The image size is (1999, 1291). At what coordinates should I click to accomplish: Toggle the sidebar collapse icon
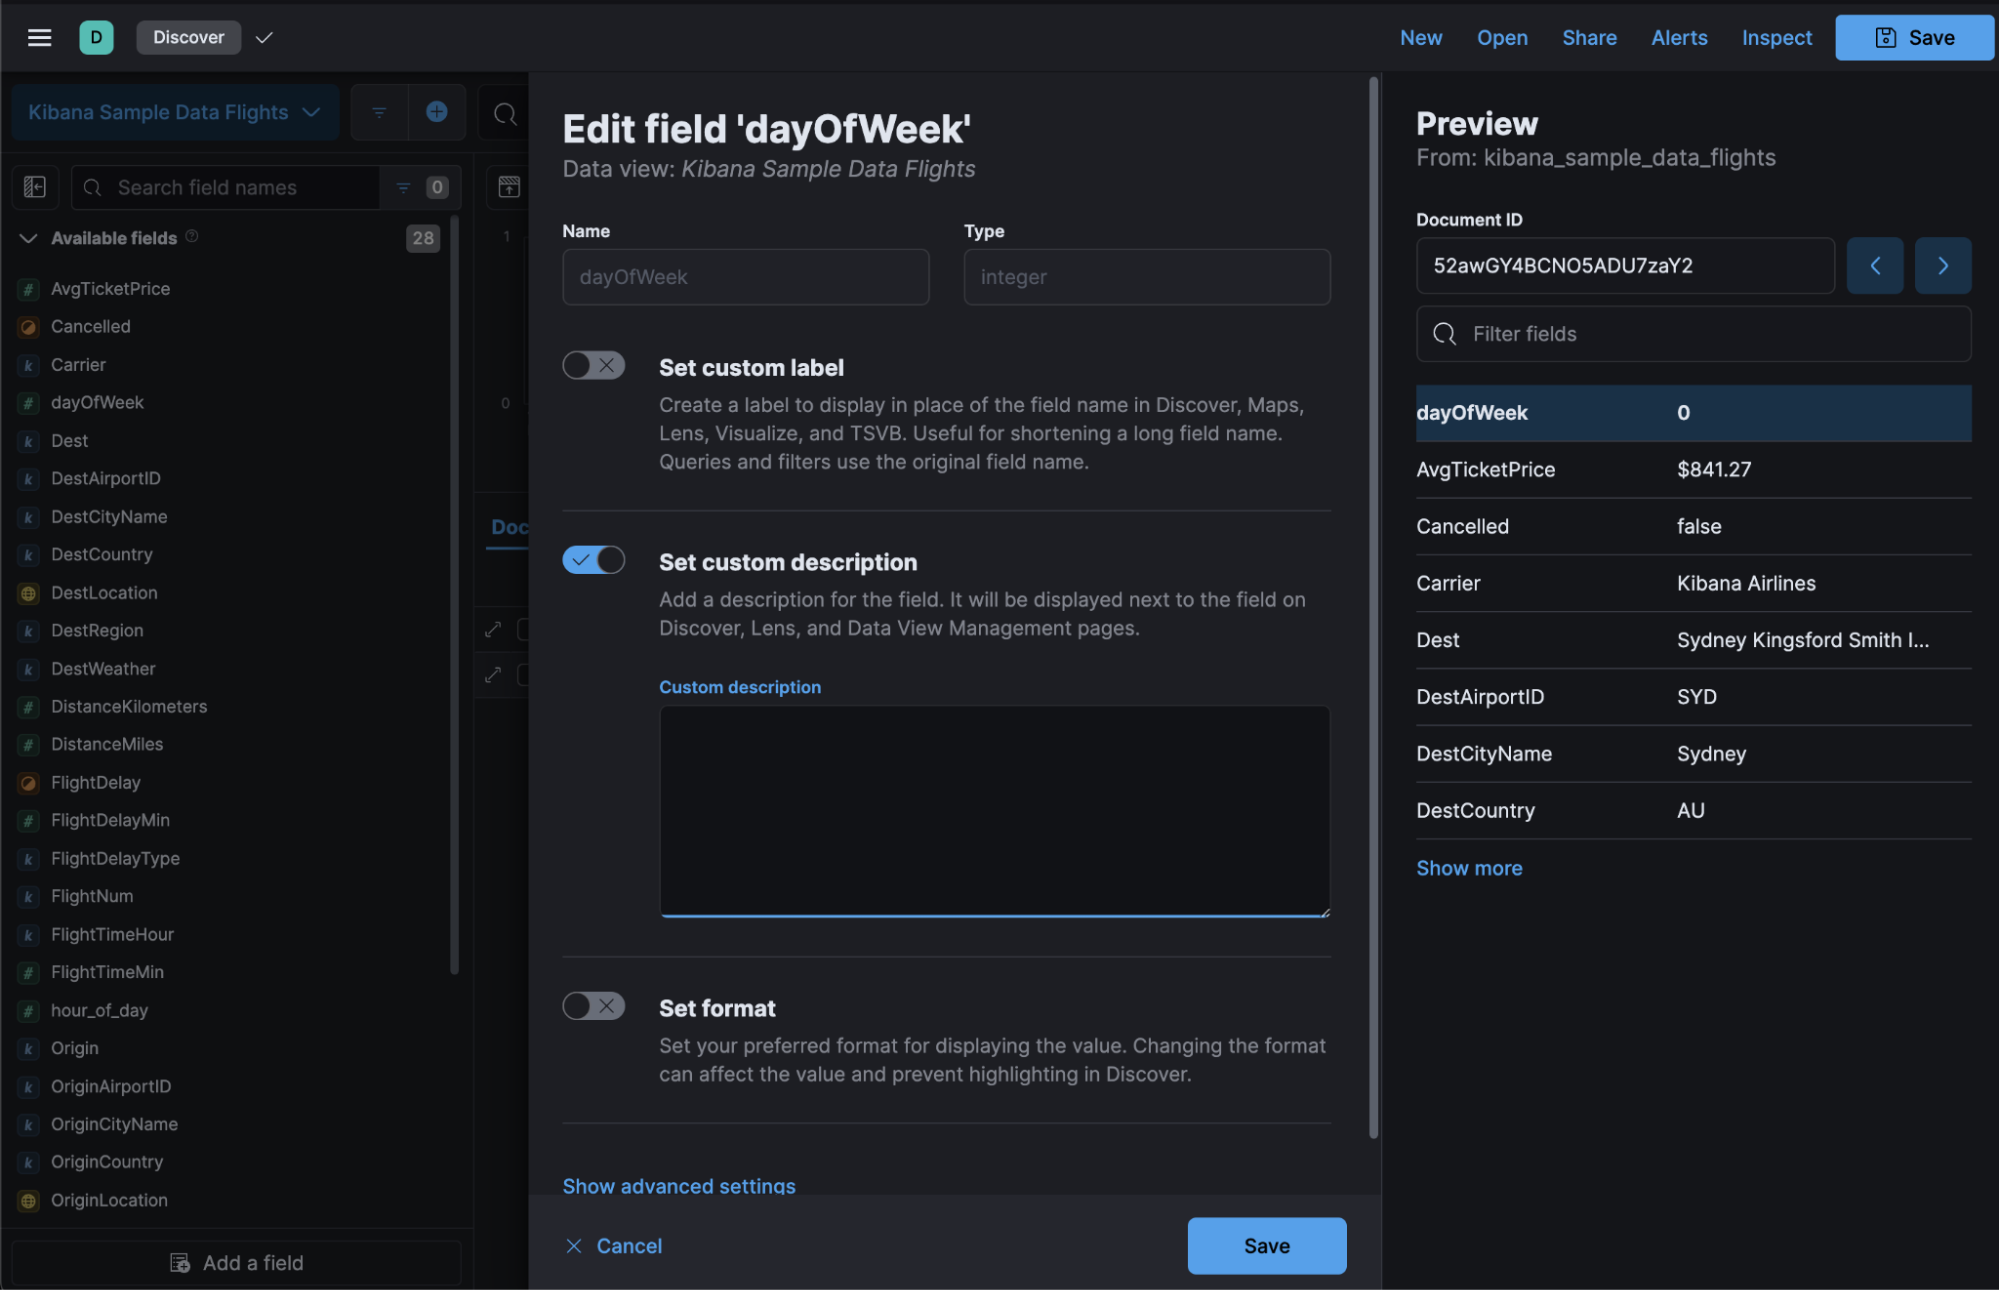35,187
